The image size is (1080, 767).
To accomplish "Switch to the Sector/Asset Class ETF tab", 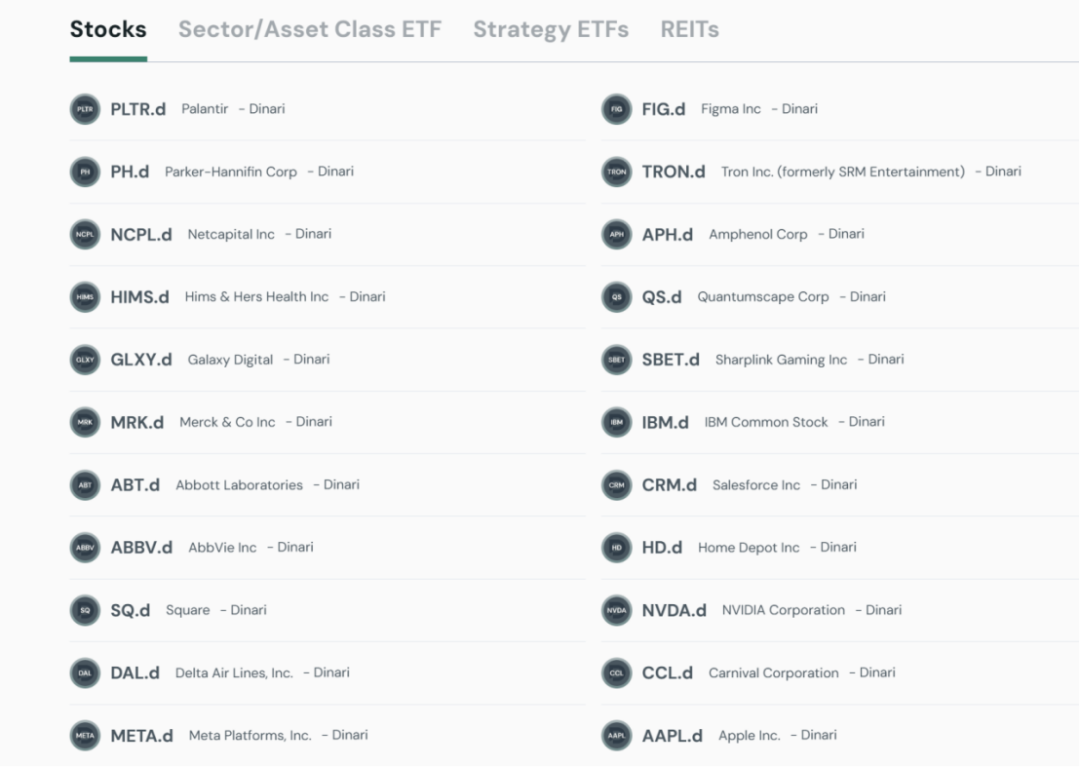I will click(x=309, y=29).
